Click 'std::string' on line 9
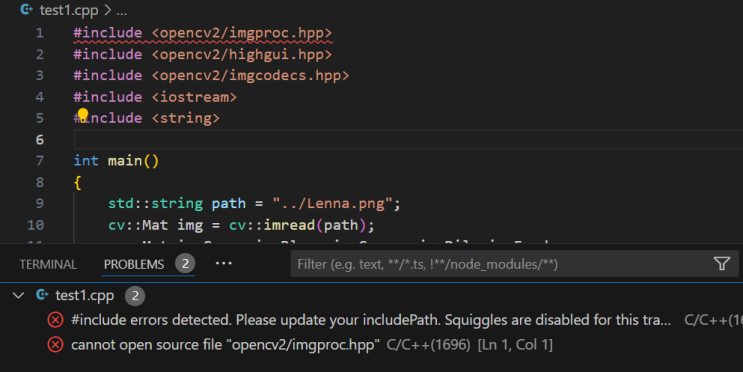The image size is (743, 372). (155, 204)
